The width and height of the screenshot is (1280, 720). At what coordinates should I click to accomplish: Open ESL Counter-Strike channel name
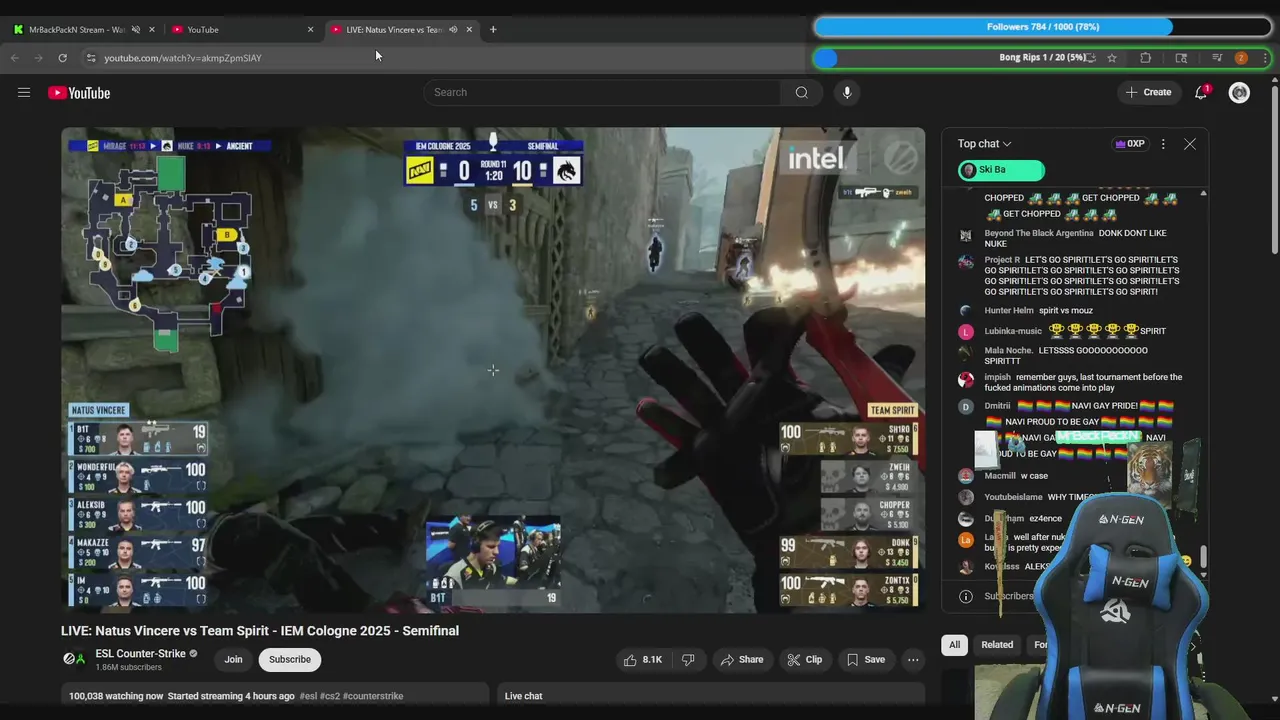[x=140, y=654]
